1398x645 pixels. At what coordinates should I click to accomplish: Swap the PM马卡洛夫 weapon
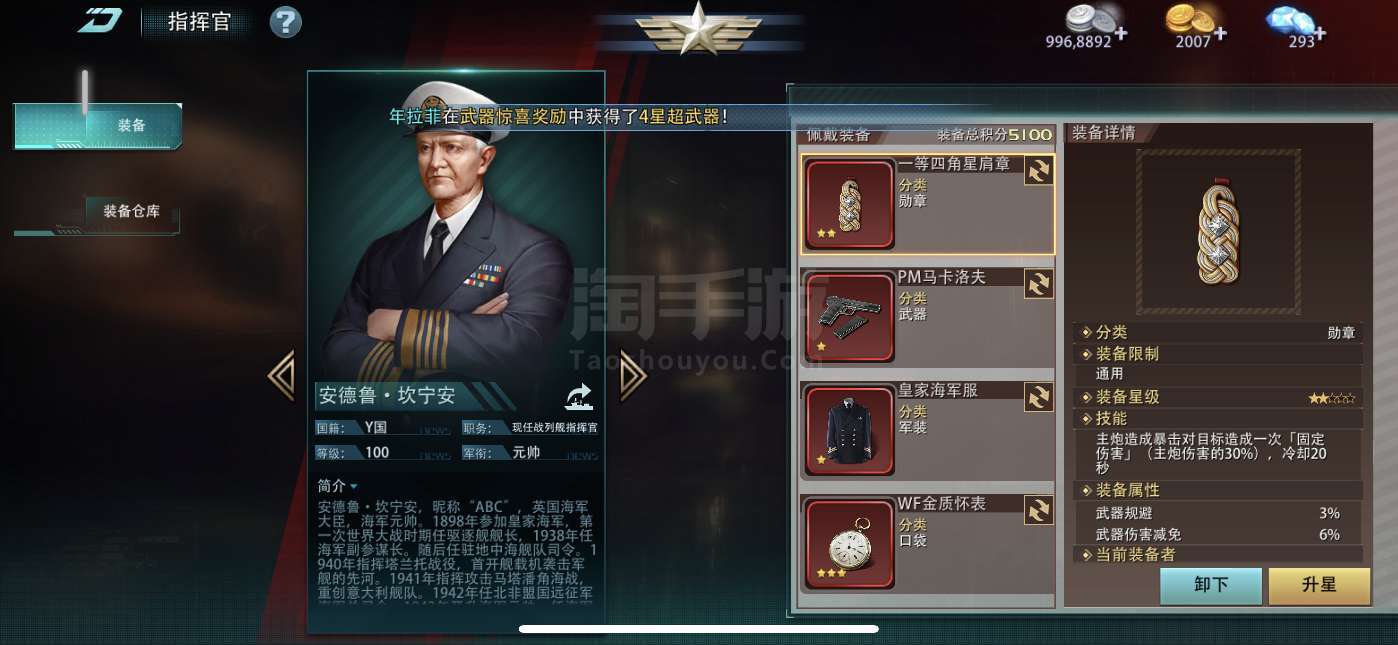(x=1039, y=284)
